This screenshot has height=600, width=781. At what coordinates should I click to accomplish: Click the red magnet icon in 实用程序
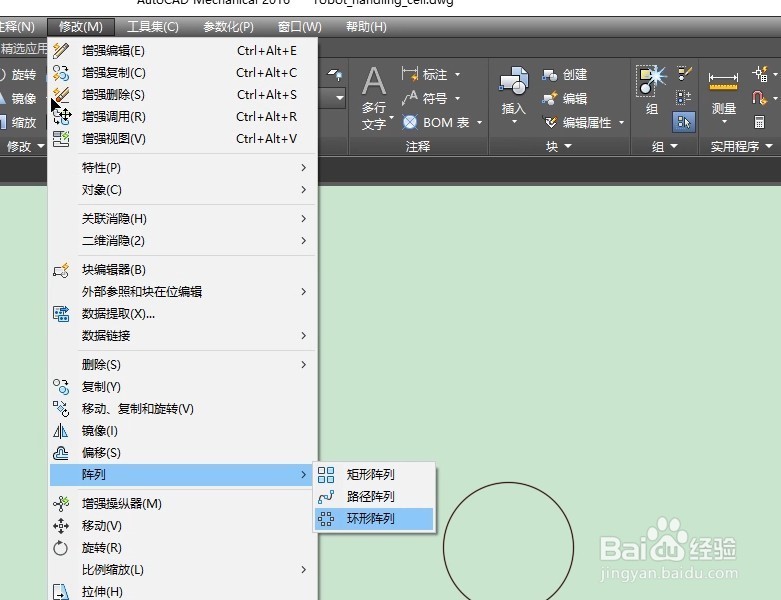758,98
